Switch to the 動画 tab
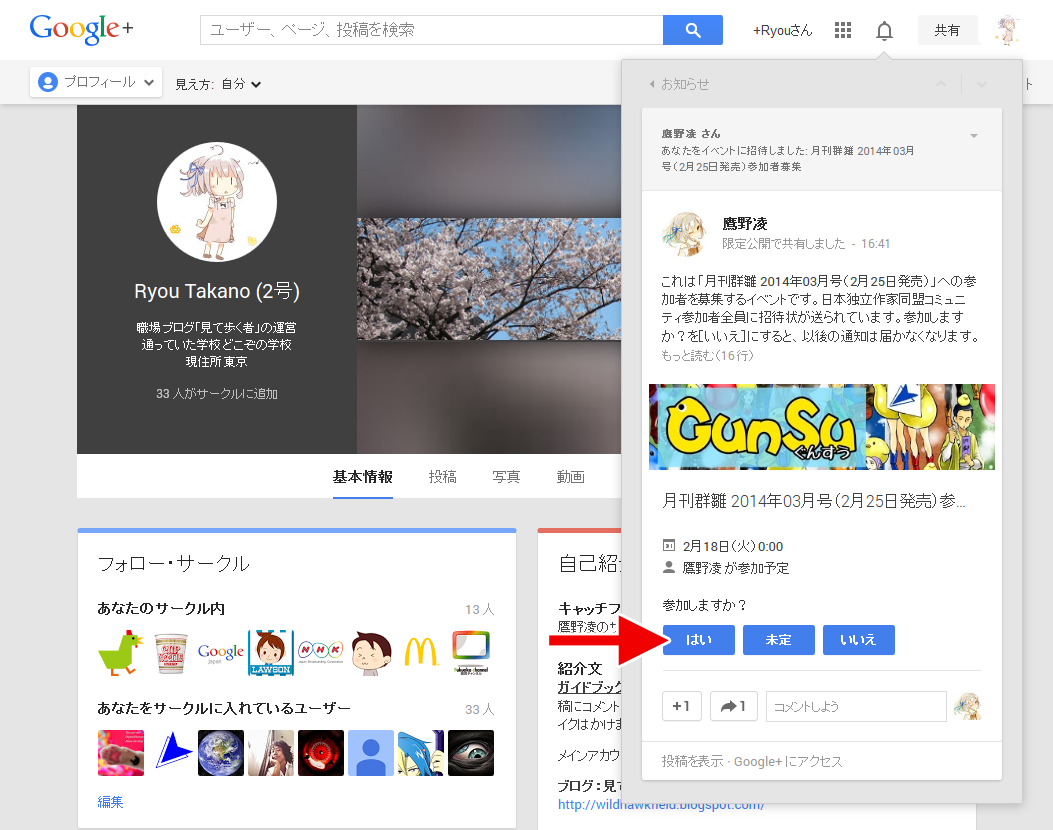Screen dimensions: 1053x830 [570, 477]
